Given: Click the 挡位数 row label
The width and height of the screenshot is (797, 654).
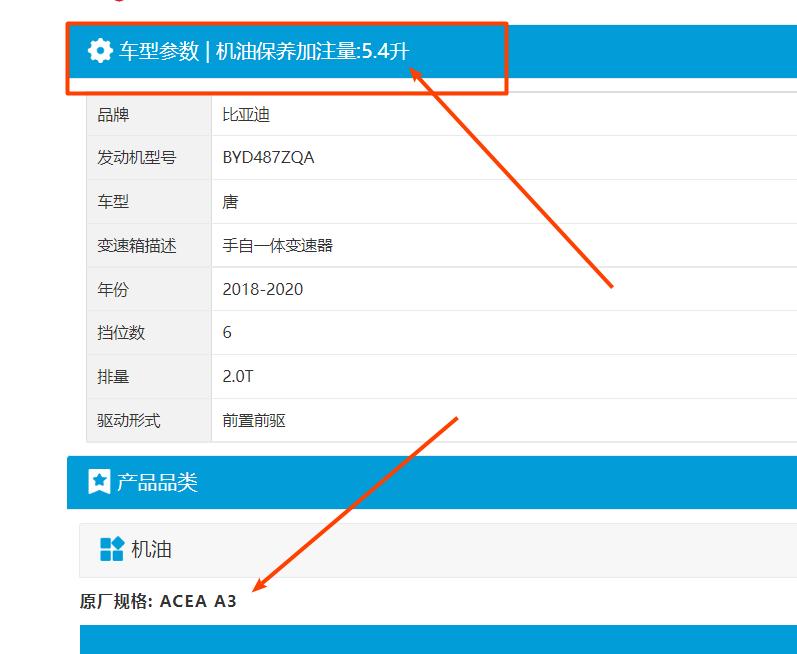Looking at the screenshot, I should [x=121, y=333].
